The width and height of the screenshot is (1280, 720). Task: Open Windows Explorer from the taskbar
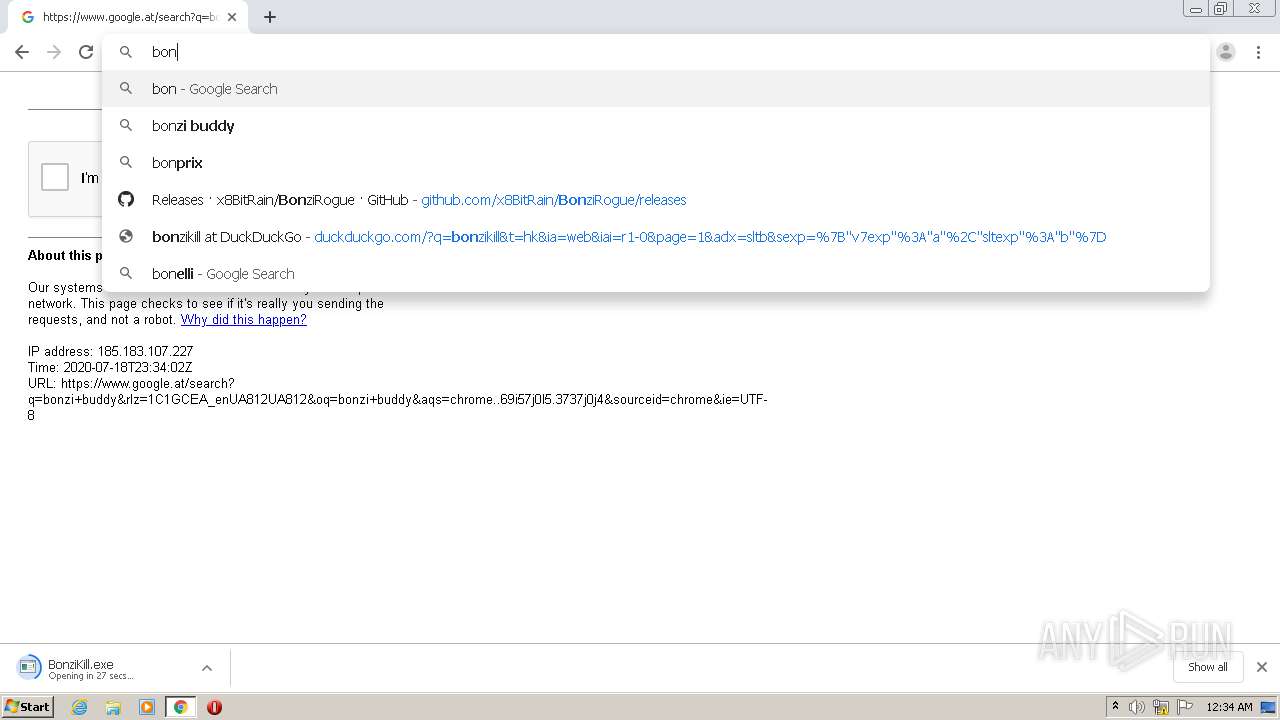113,707
